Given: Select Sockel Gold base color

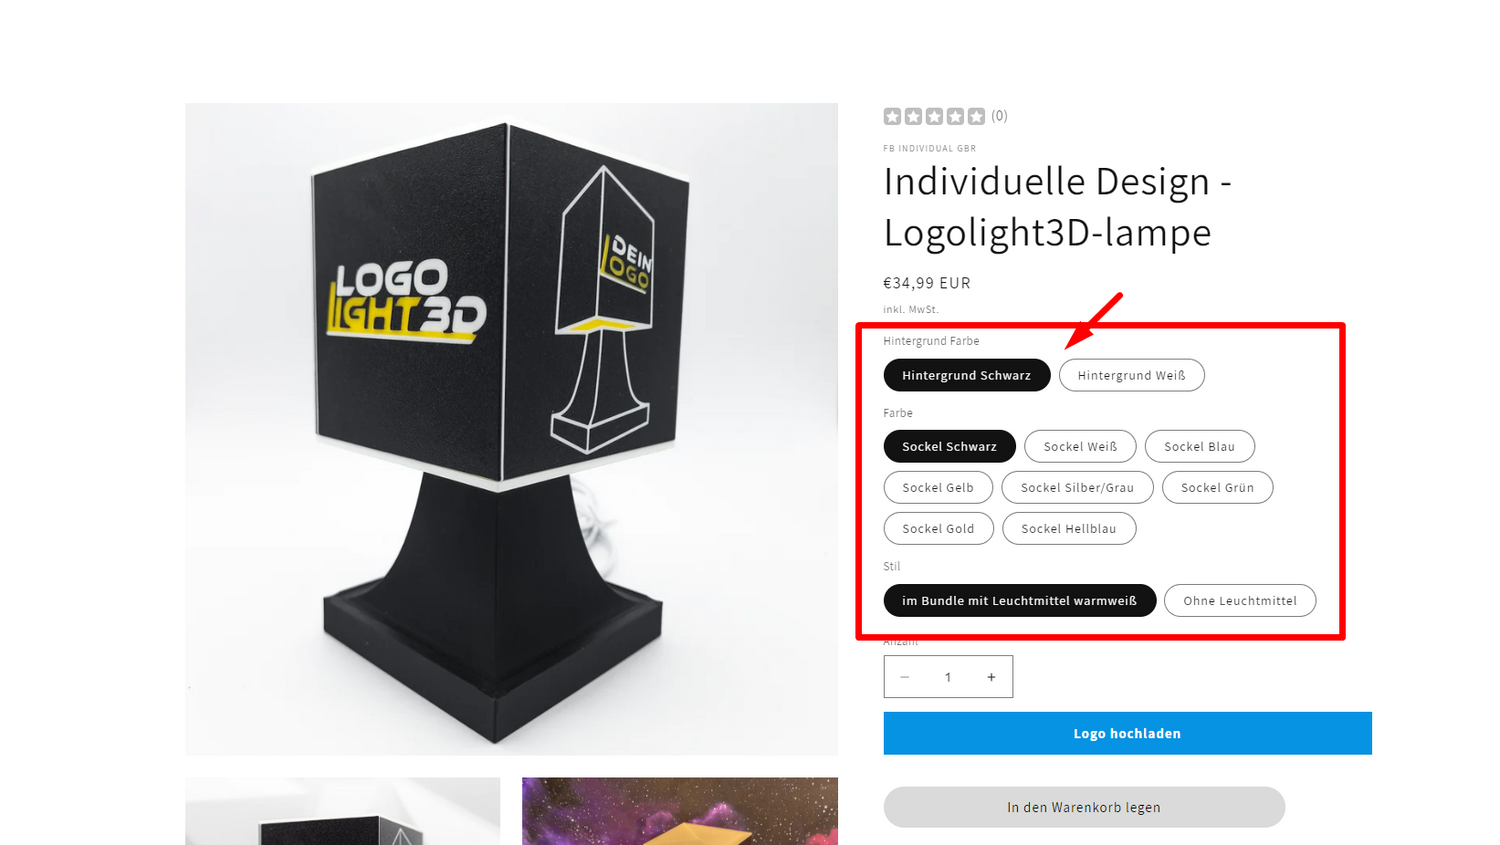Looking at the screenshot, I should coord(938,528).
